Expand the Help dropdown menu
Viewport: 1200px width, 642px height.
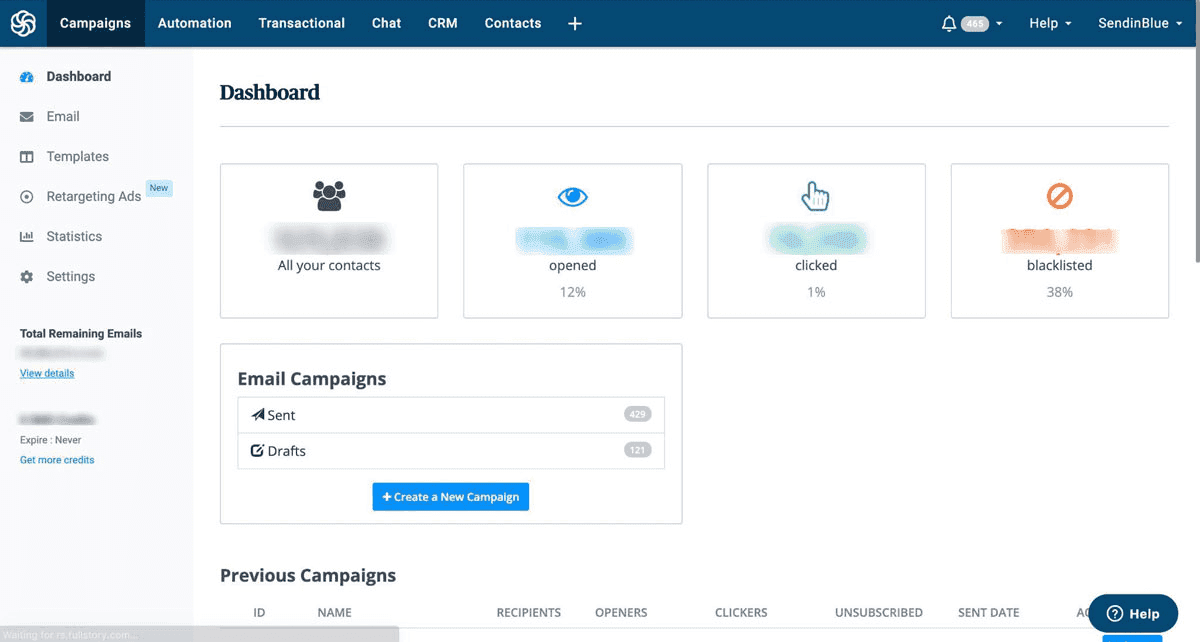pos(1048,22)
